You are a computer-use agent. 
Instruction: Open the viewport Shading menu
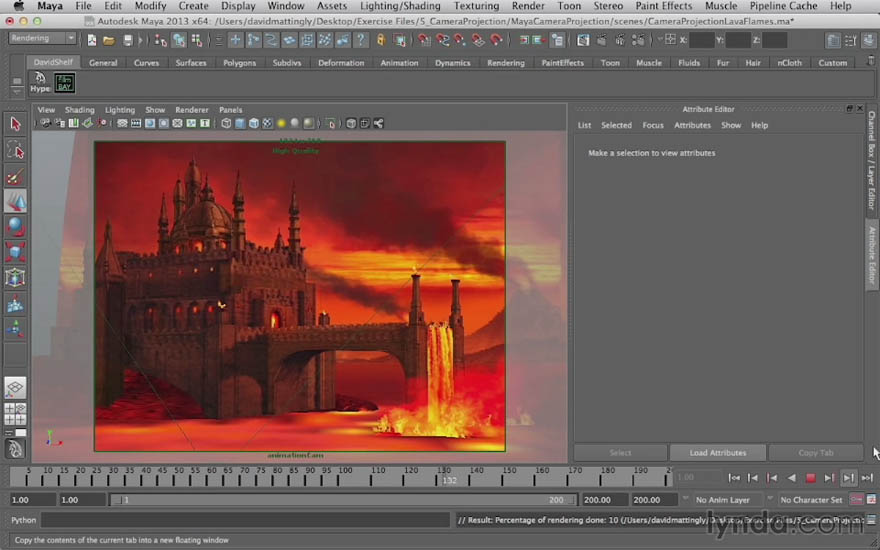pyautogui.click(x=80, y=110)
